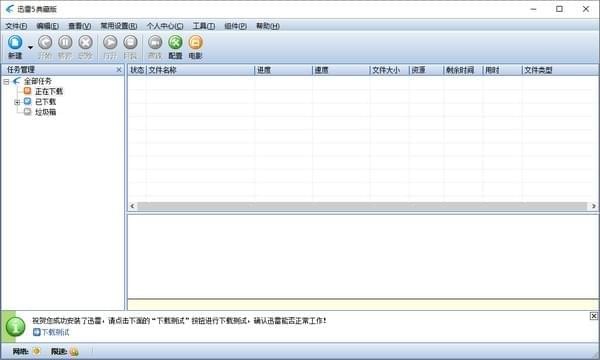Image resolution: width=600 pixels, height=360 pixels.
Task: Open the 工具(T) menu
Action: click(x=204, y=26)
